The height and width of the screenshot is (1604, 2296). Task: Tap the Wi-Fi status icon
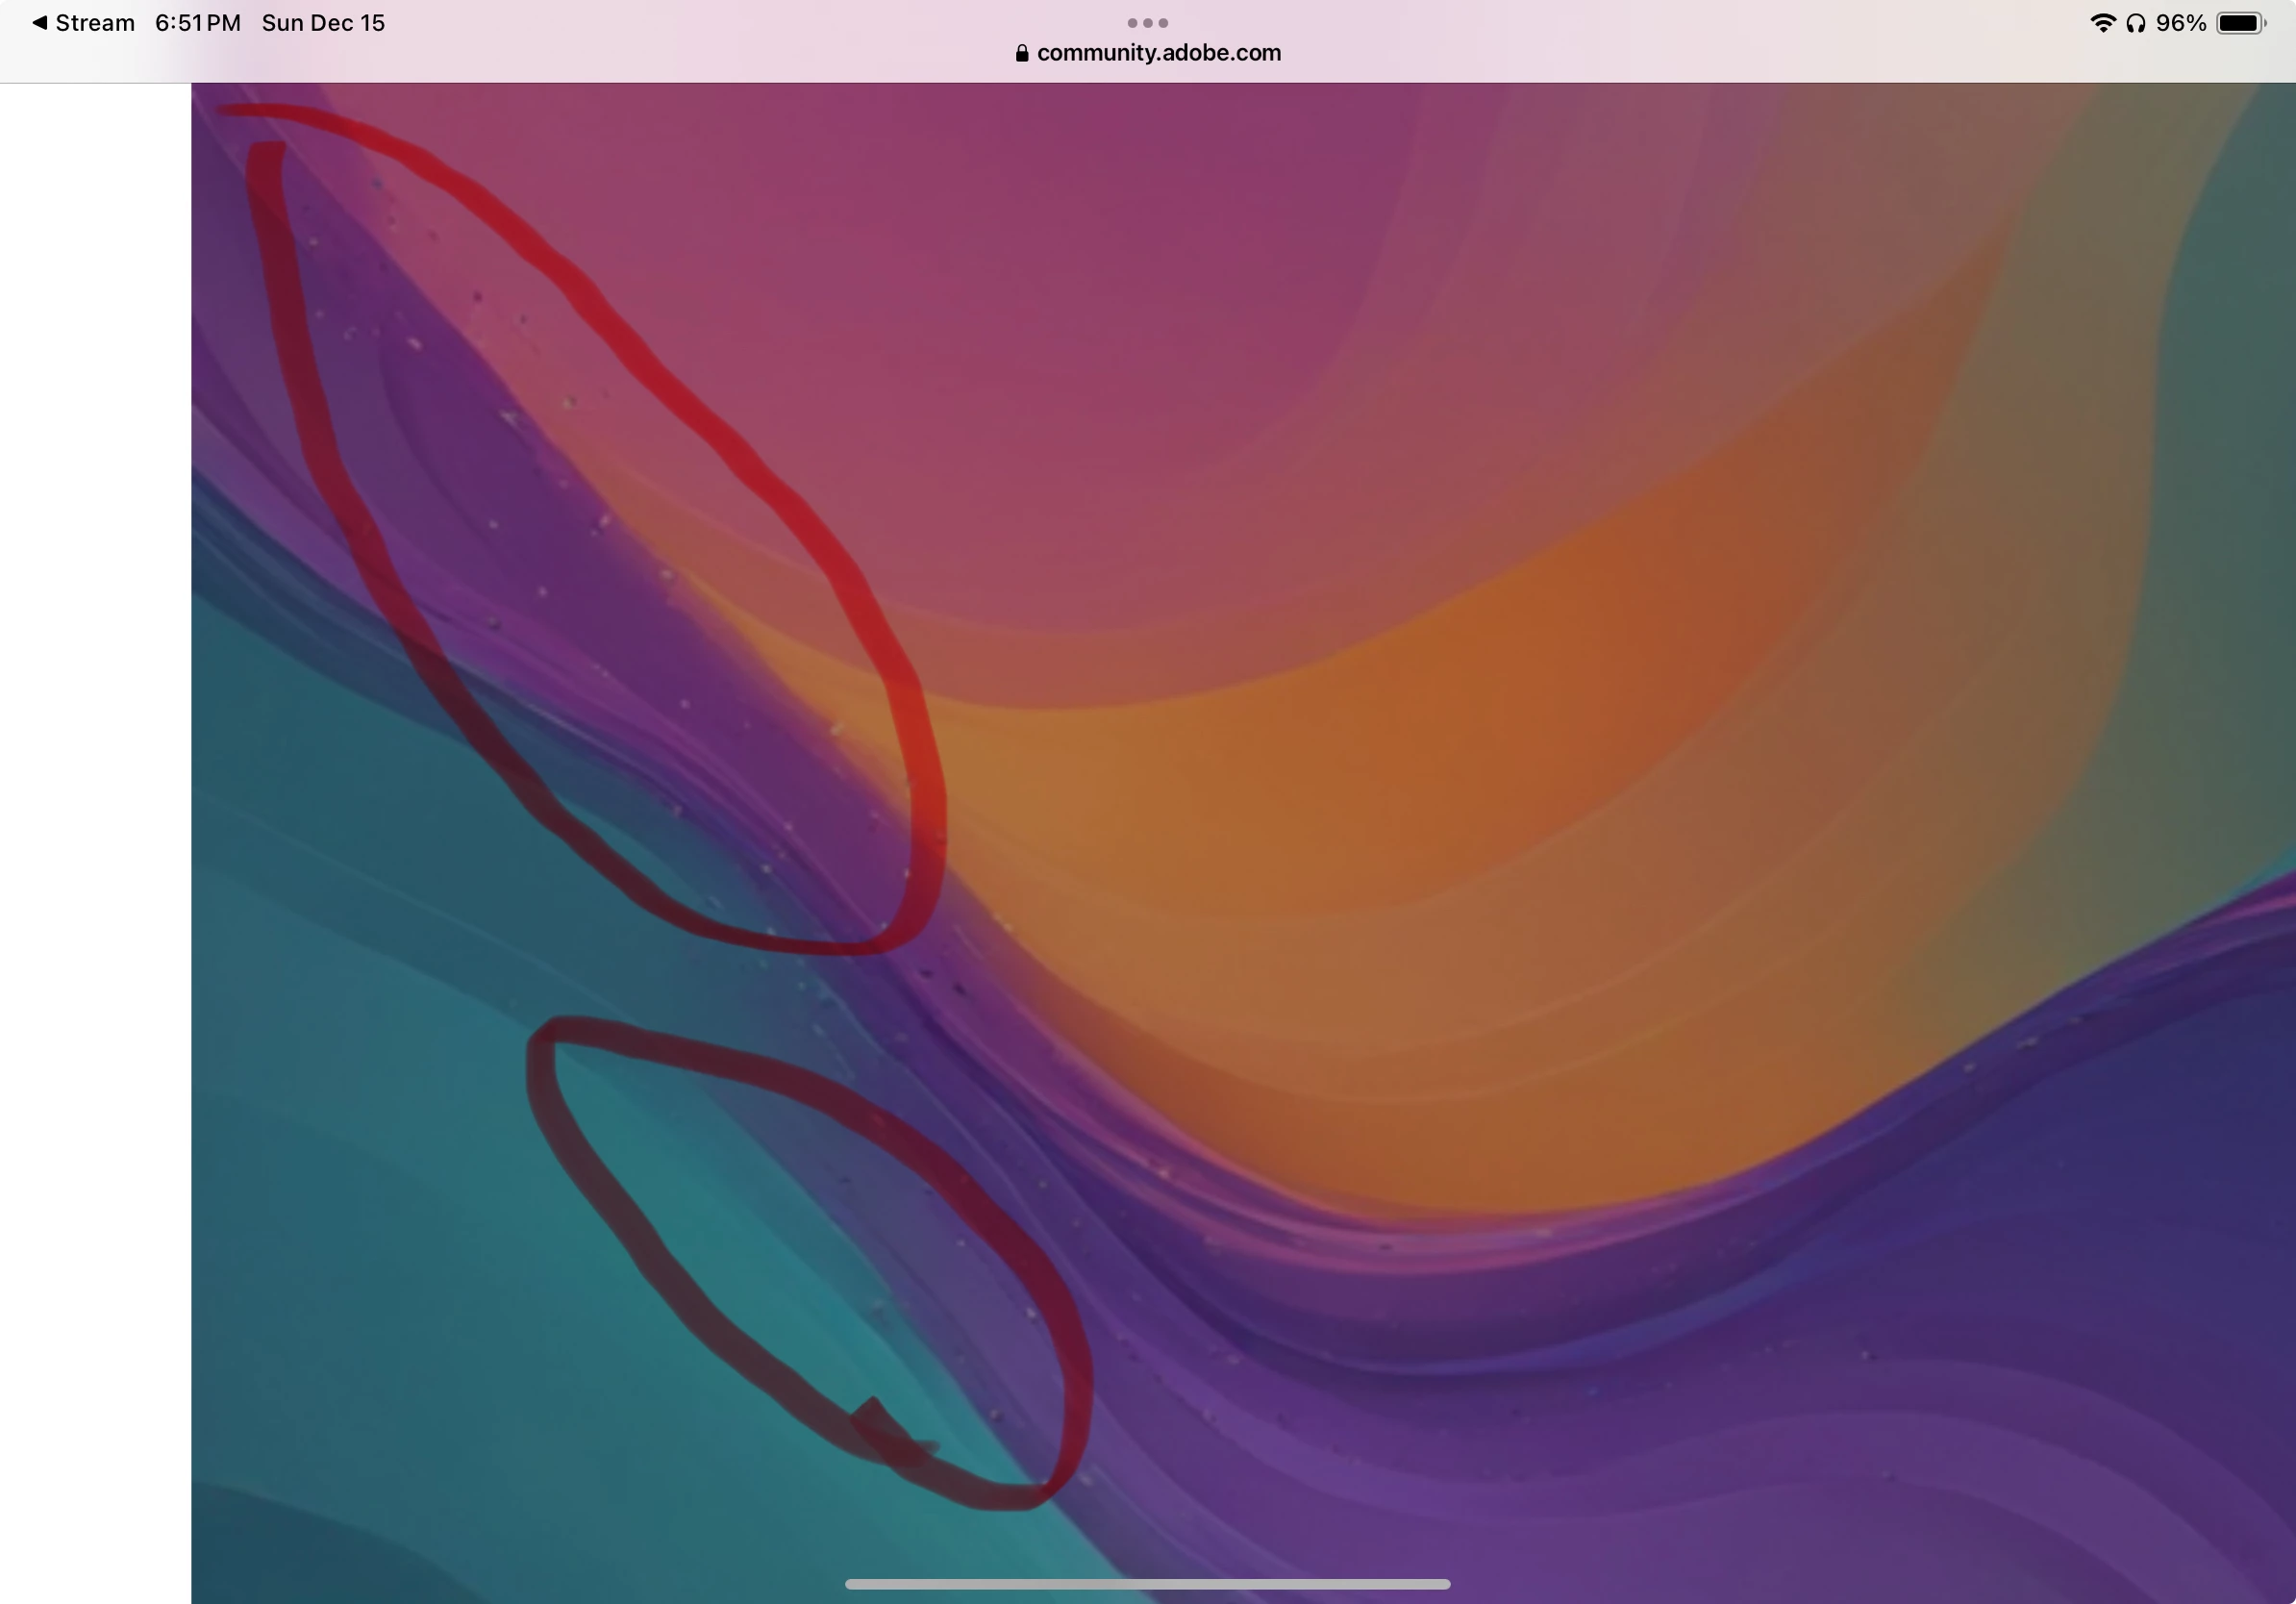2102,23
